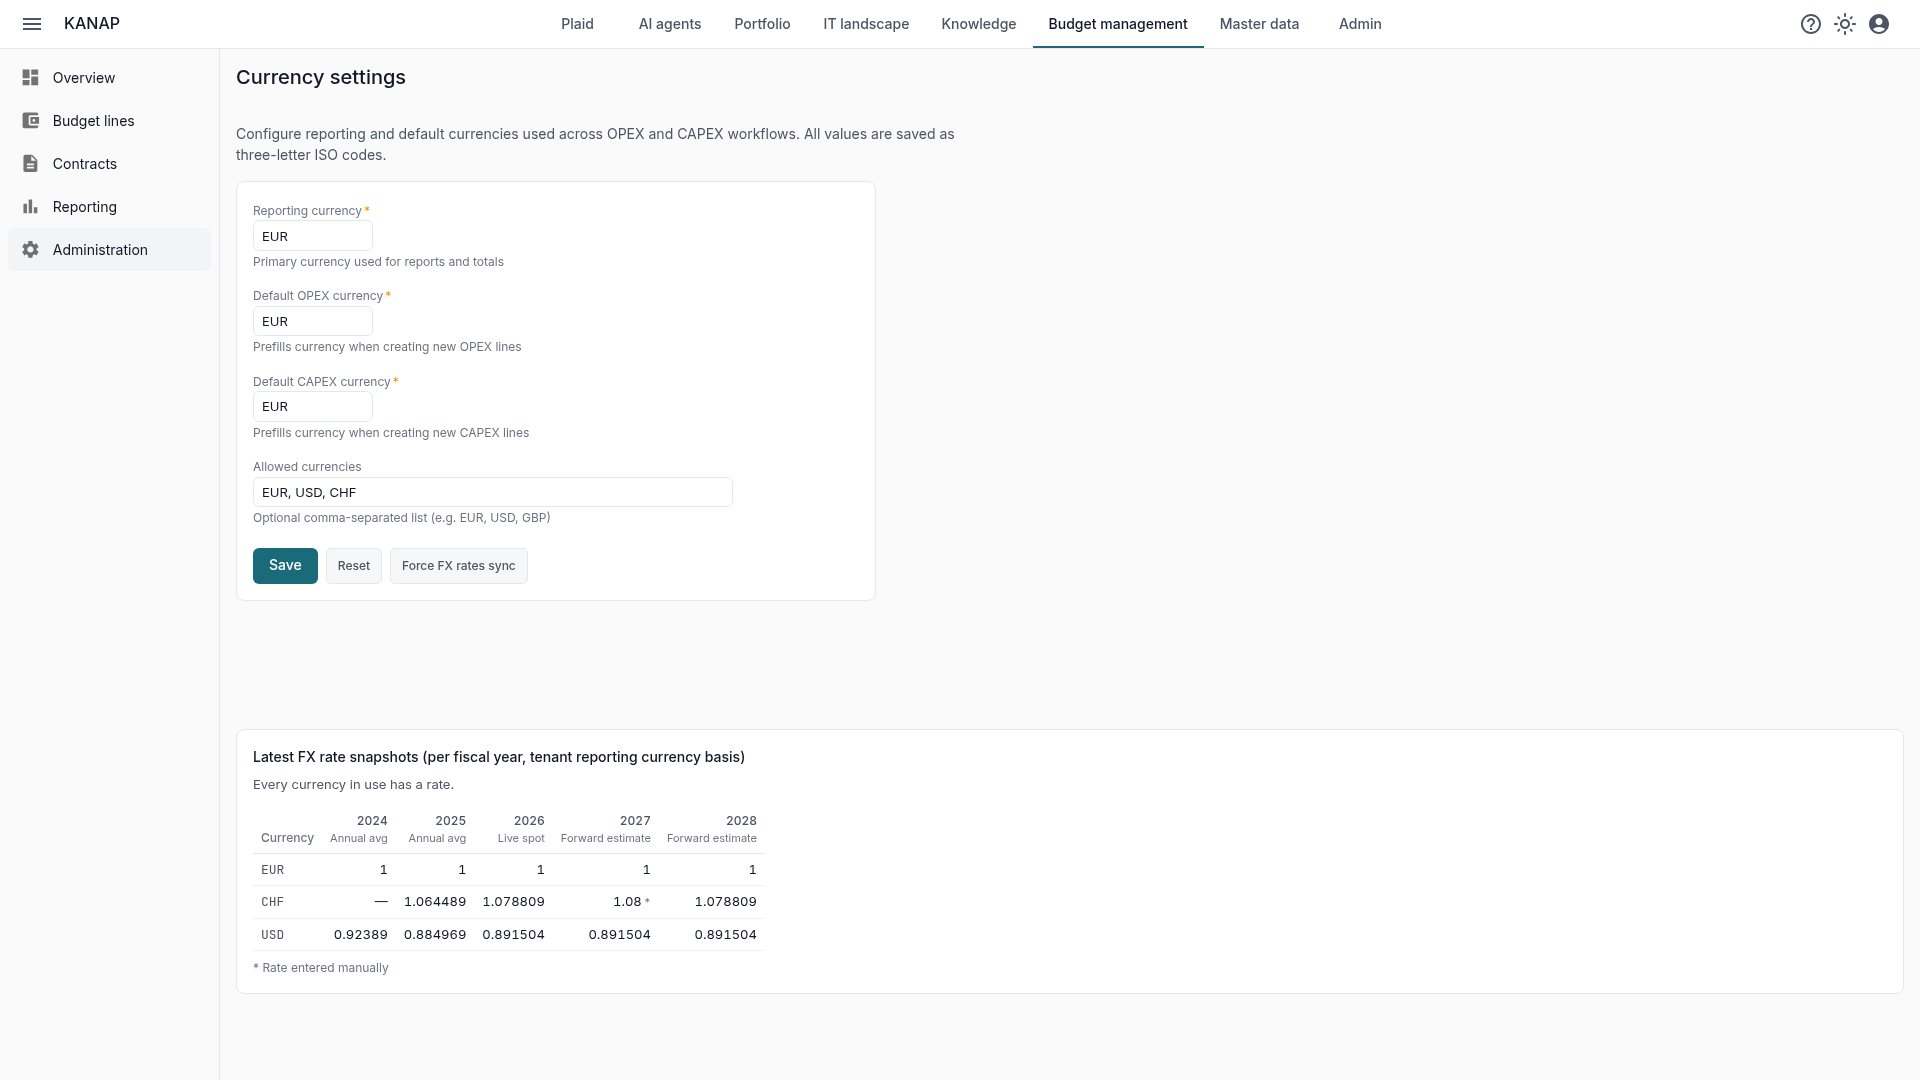Edit the Allowed currencies field
The width and height of the screenshot is (1920, 1080).
(x=493, y=492)
